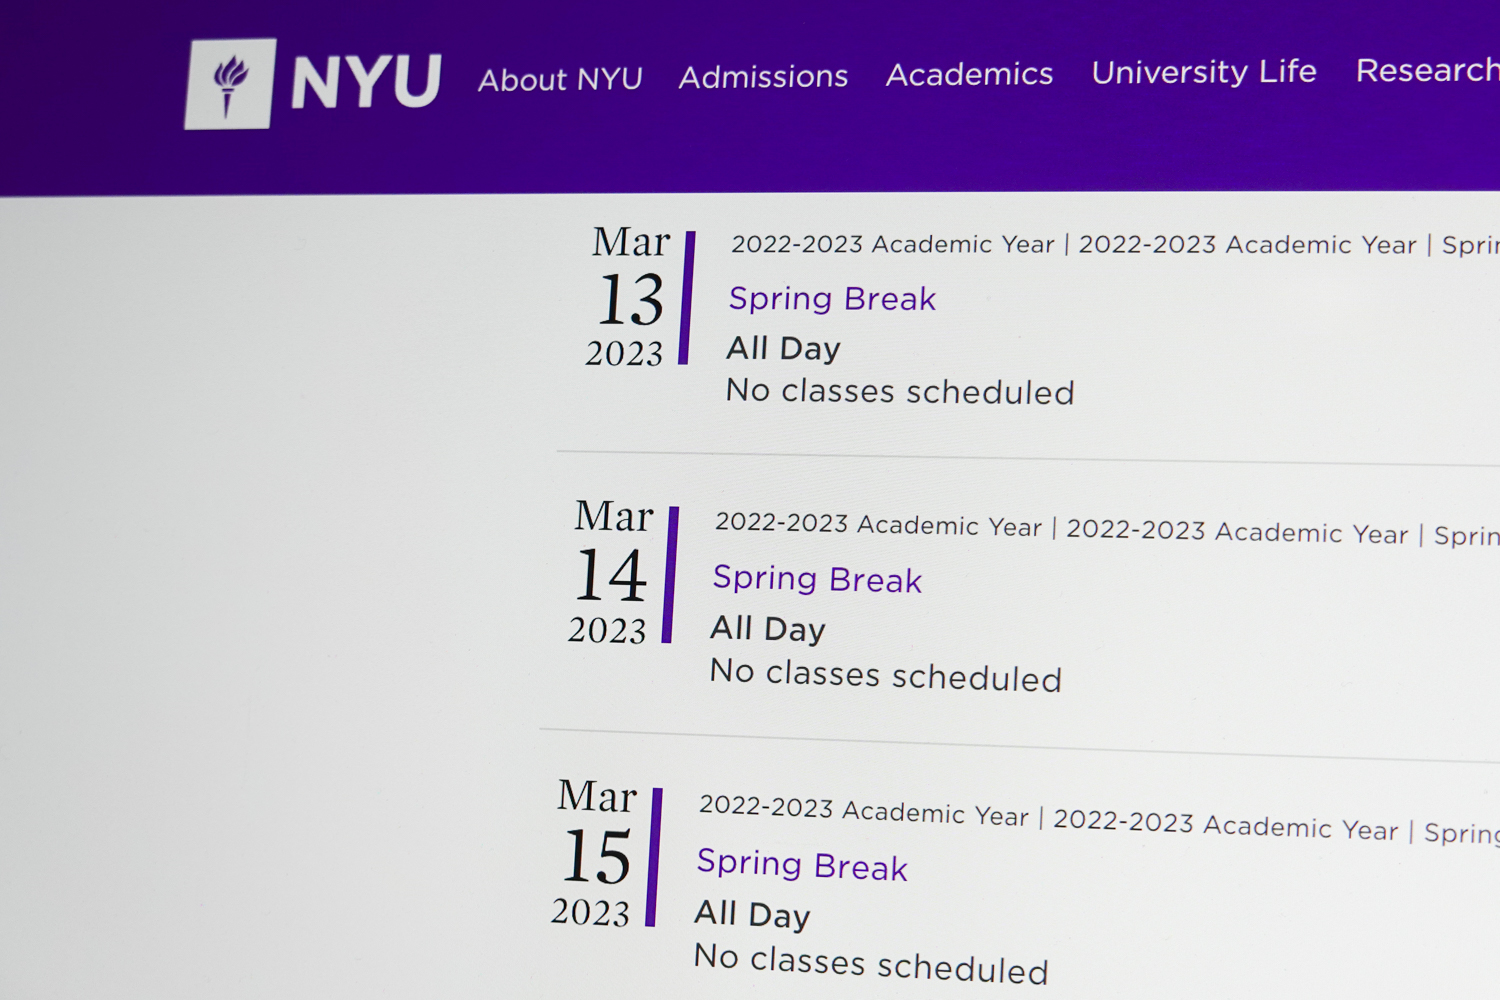Select first 2022-2023 Academic Year tag on Mar 15
This screenshot has height=1000, width=1500.
coord(864,810)
